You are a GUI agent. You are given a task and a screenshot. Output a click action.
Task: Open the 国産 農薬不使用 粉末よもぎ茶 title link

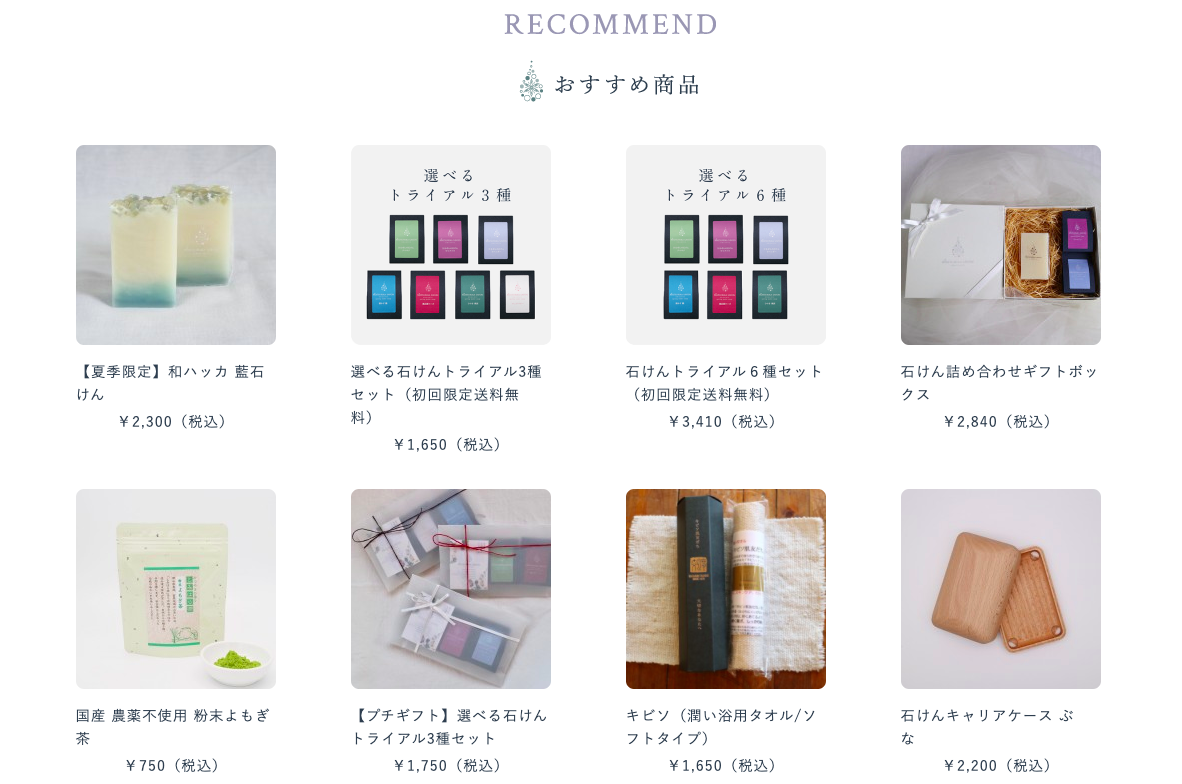pos(173,727)
